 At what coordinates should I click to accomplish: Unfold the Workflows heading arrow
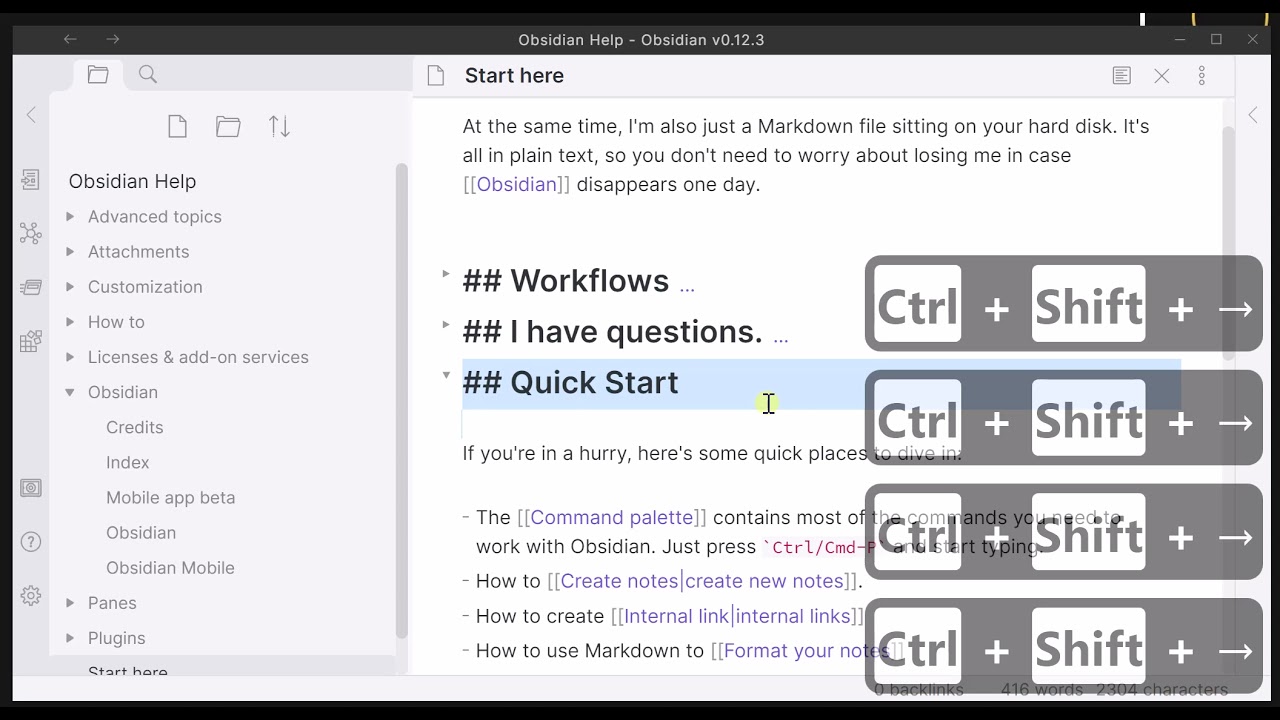pyautogui.click(x=446, y=273)
